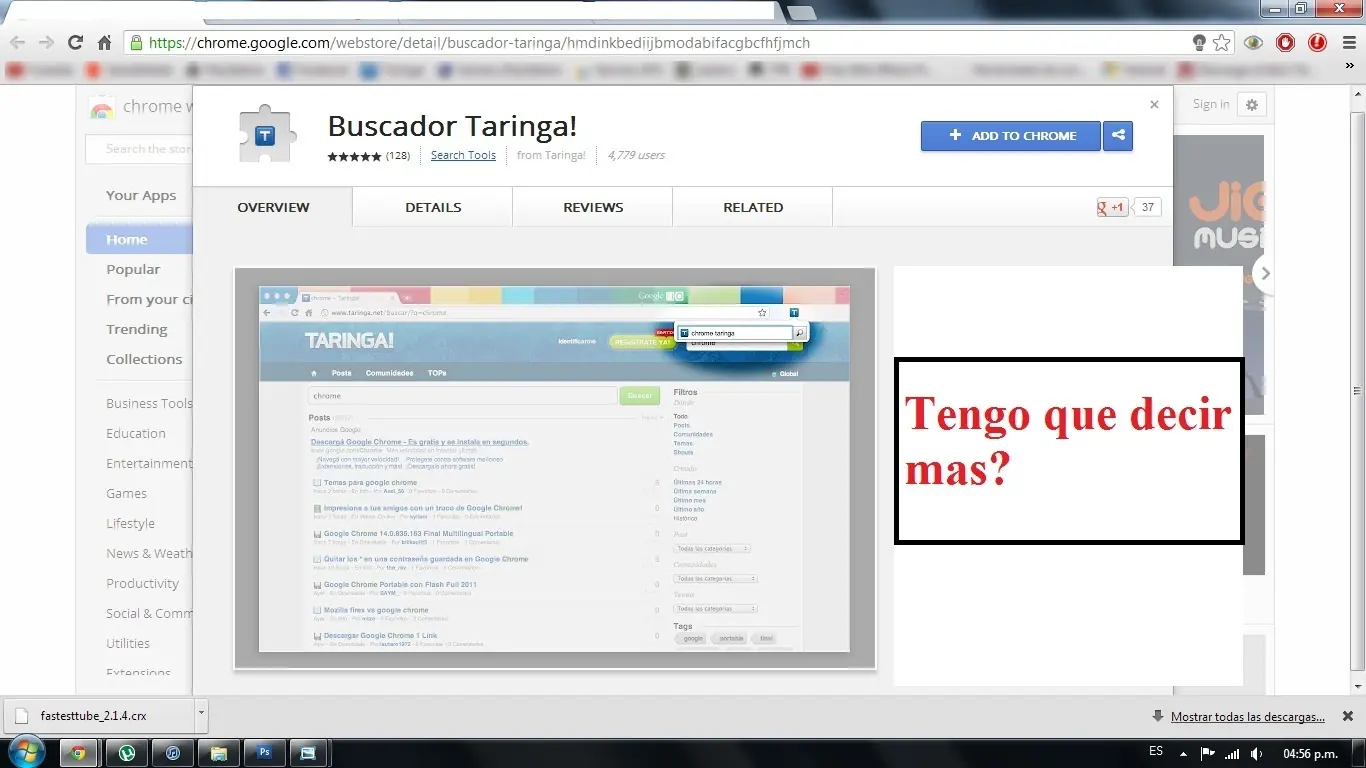Click the uTorrent taskbar icon
Image resolution: width=1366 pixels, height=768 pixels.
pos(126,753)
